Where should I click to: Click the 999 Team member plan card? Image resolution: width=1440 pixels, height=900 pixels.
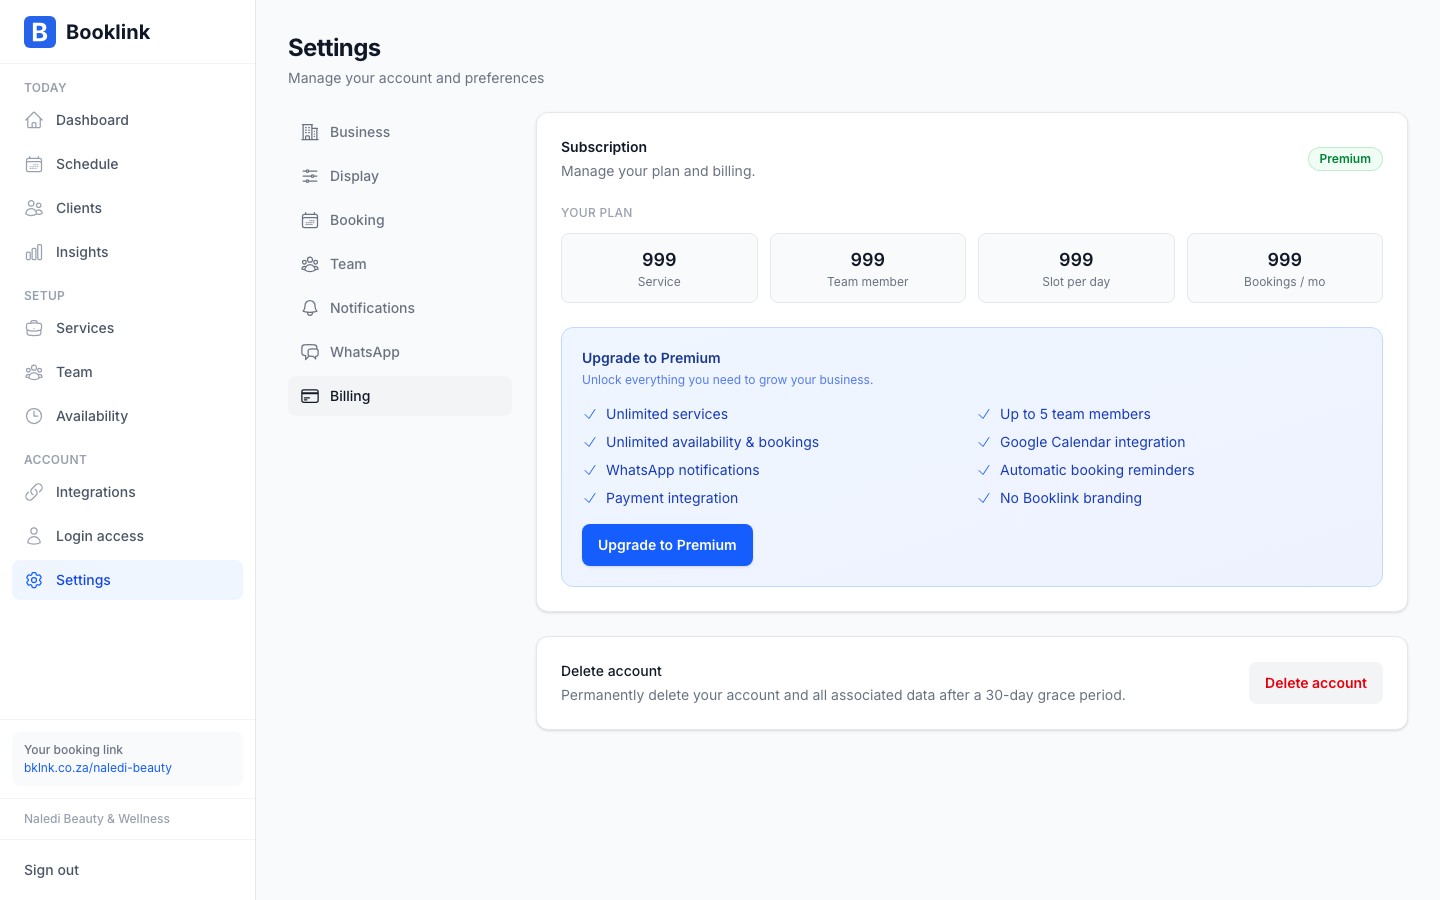(868, 268)
